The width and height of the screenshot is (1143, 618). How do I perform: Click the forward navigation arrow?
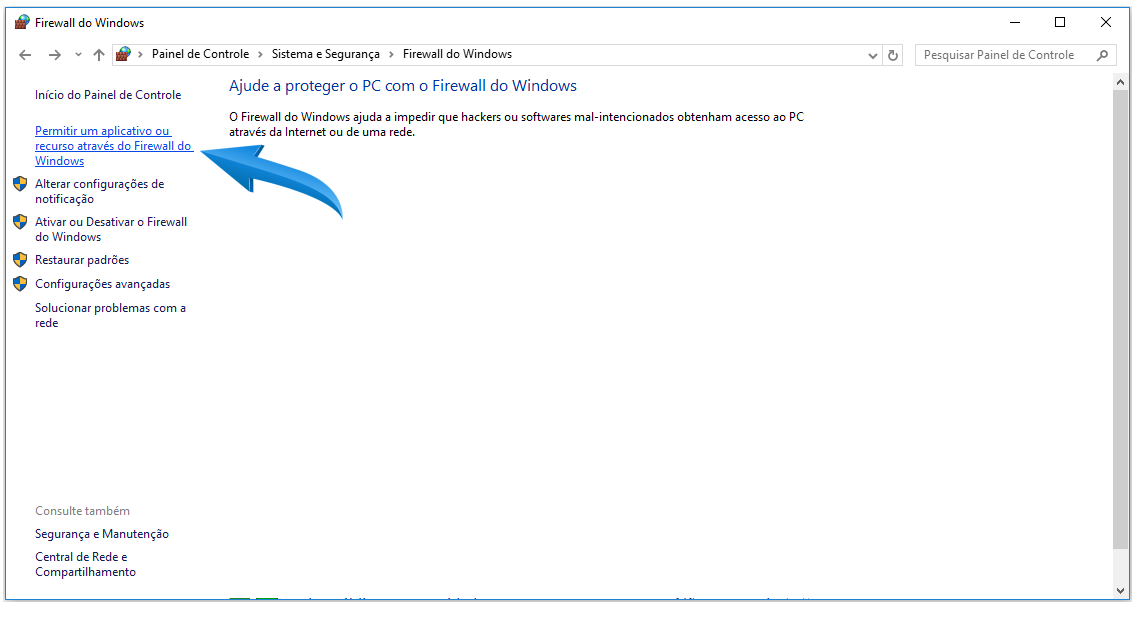(x=55, y=55)
